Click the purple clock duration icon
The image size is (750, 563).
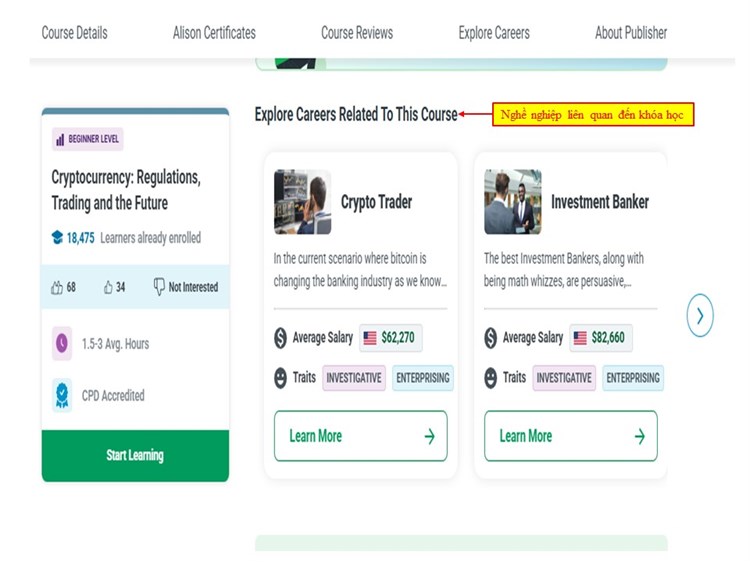(x=62, y=344)
